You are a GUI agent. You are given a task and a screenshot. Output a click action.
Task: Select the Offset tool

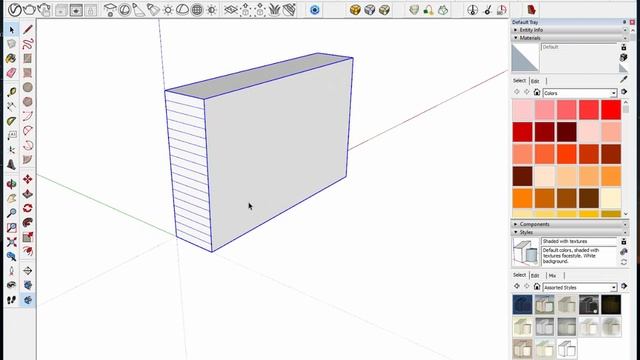click(28, 251)
